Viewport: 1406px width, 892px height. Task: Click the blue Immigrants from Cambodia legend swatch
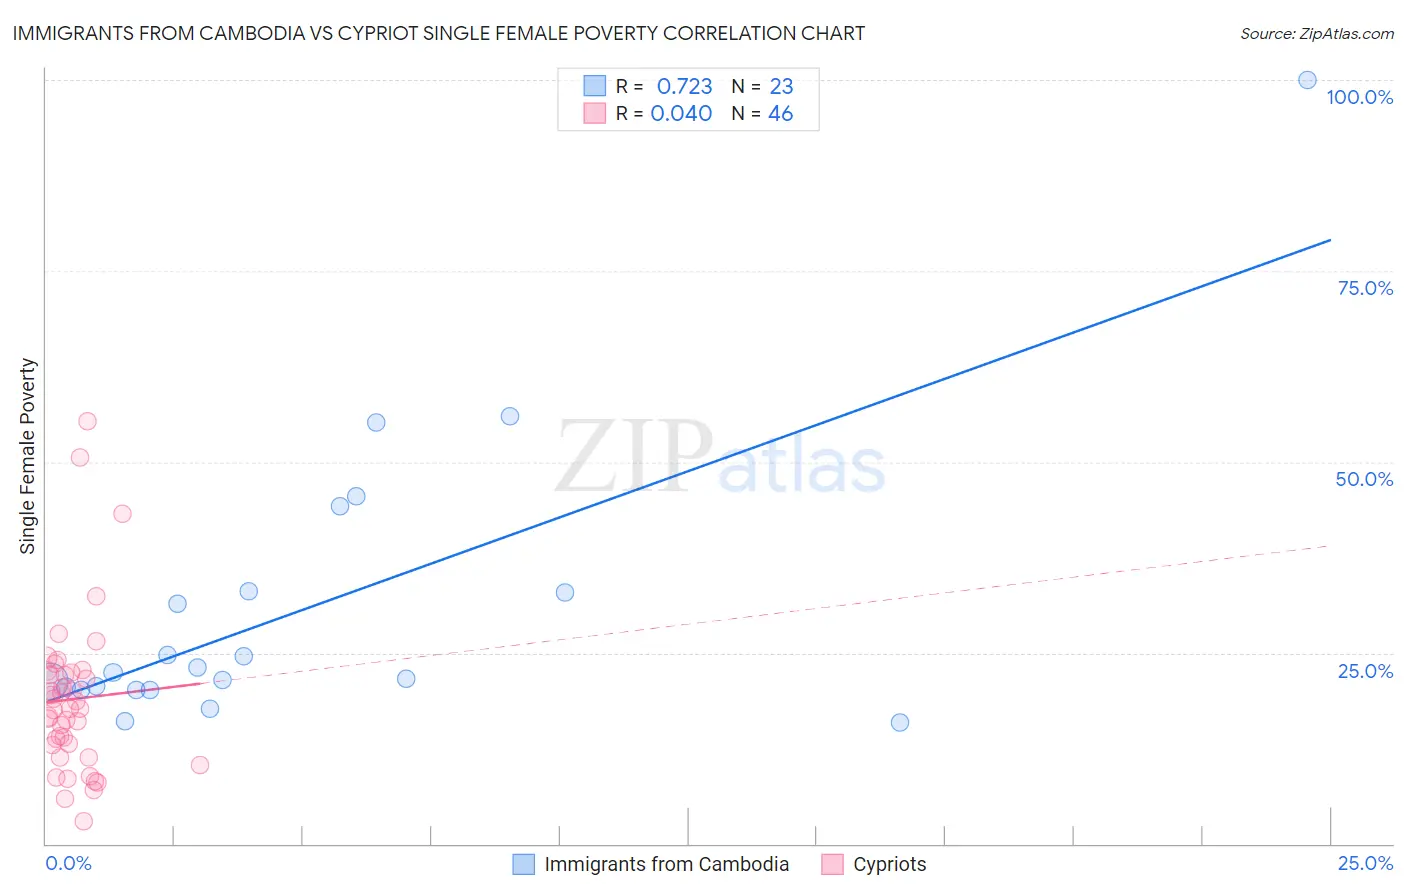click(523, 864)
